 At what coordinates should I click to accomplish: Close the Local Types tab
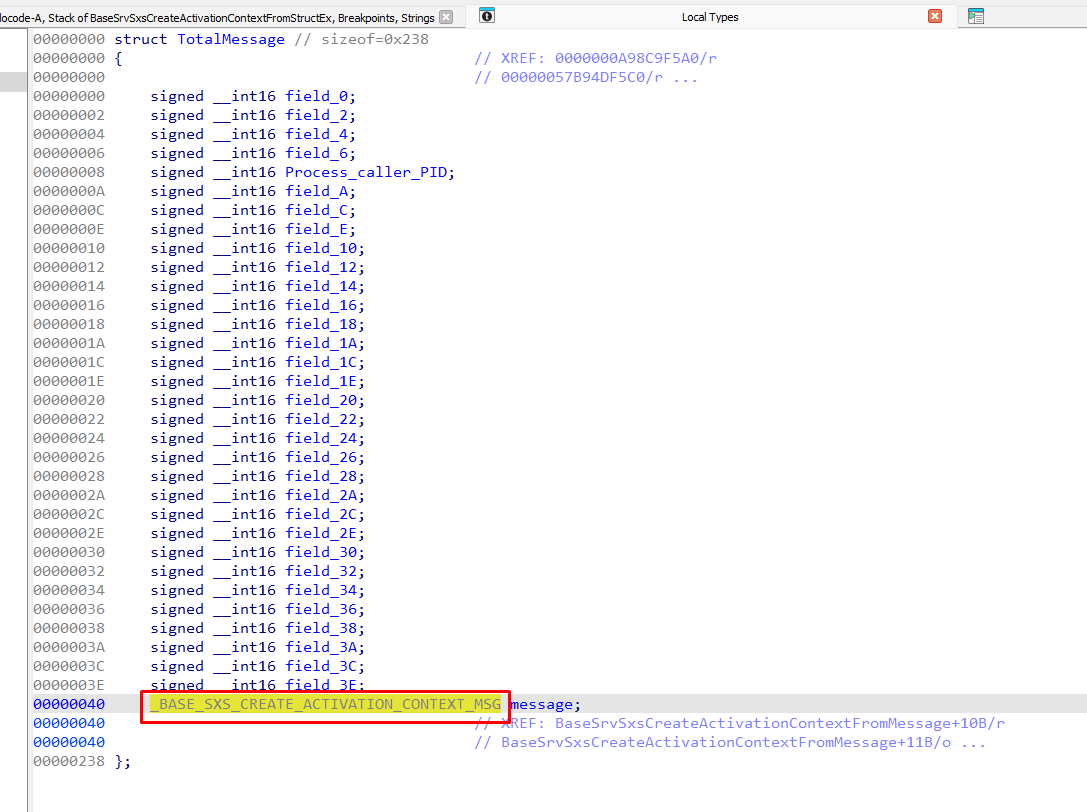coord(935,16)
